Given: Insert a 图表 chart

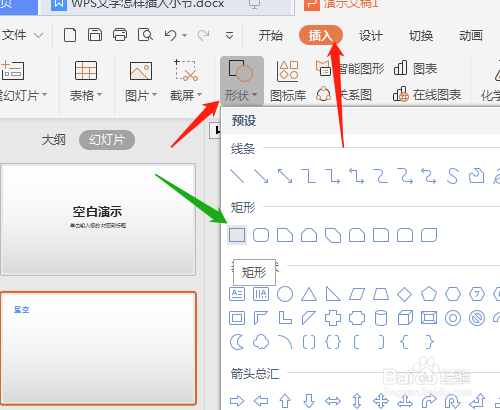Looking at the screenshot, I should click(415, 69).
